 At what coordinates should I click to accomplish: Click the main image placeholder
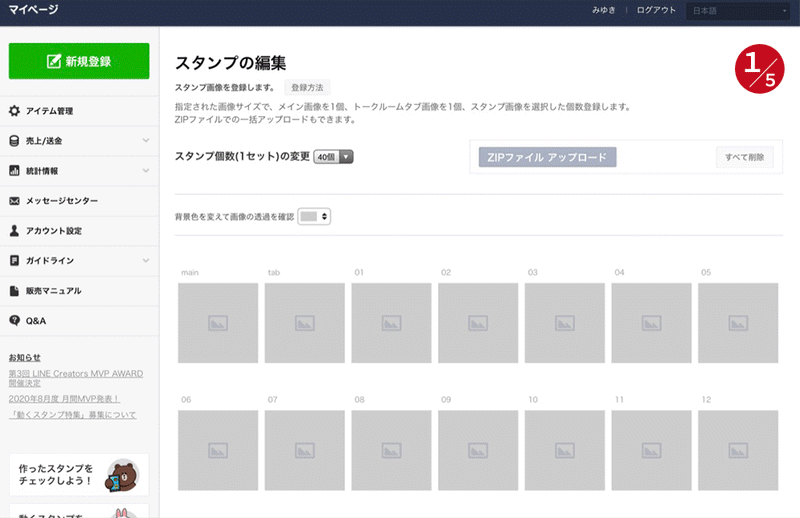[218, 323]
